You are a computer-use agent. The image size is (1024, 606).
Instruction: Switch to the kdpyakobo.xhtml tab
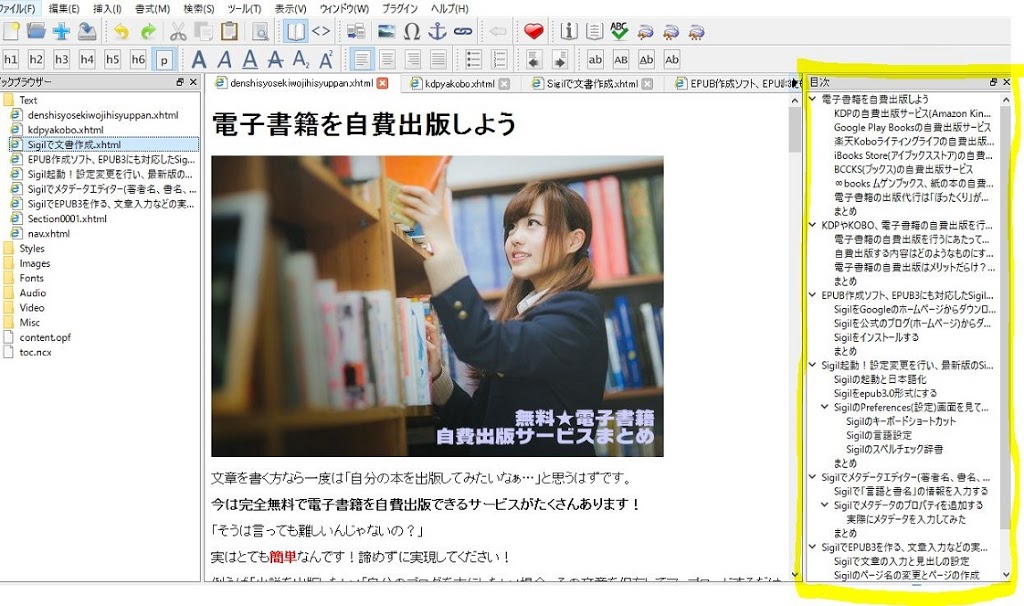click(459, 84)
